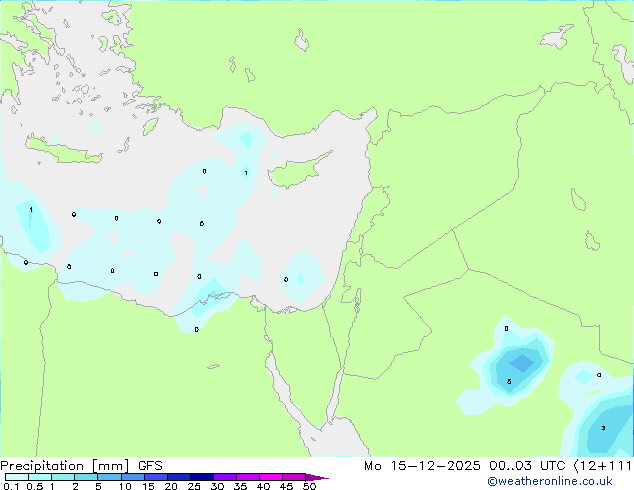Pick the 15–20 mm legend color swatch
634x490 pixels.
155,477
